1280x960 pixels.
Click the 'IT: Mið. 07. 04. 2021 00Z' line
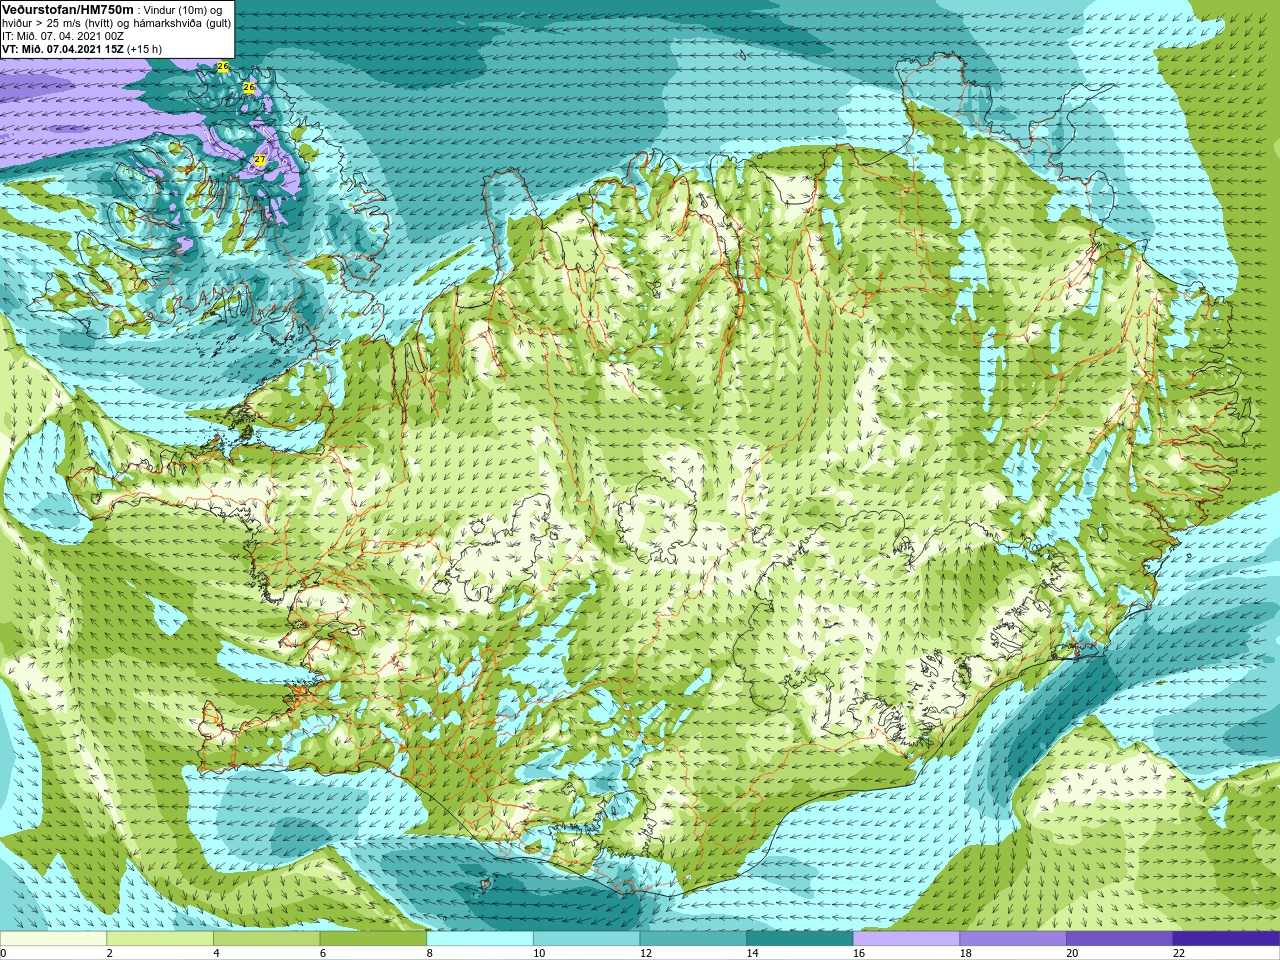[x=63, y=36]
